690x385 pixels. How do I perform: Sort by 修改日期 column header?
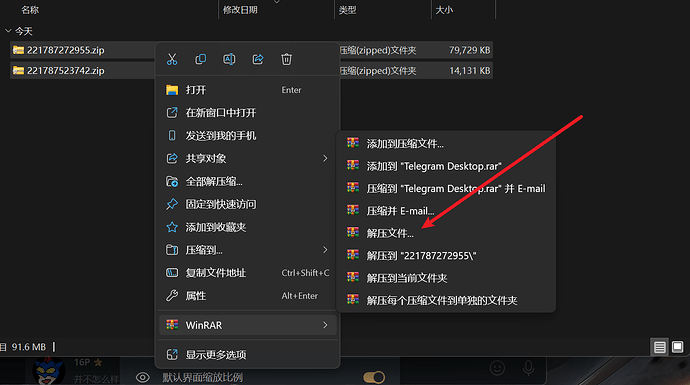click(x=240, y=10)
